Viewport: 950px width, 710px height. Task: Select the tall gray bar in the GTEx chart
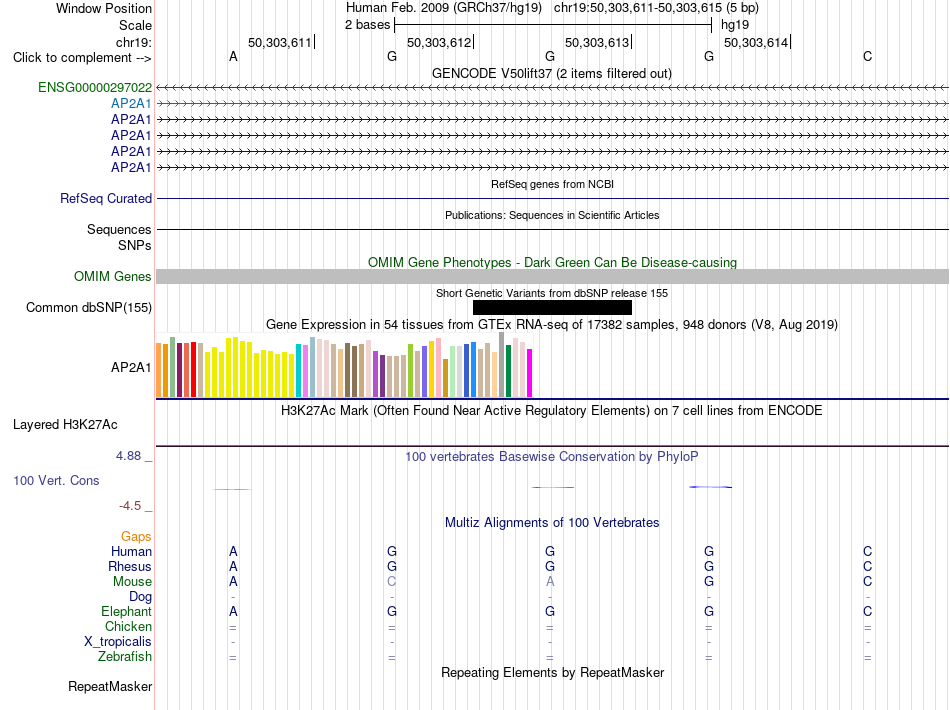coord(501,365)
